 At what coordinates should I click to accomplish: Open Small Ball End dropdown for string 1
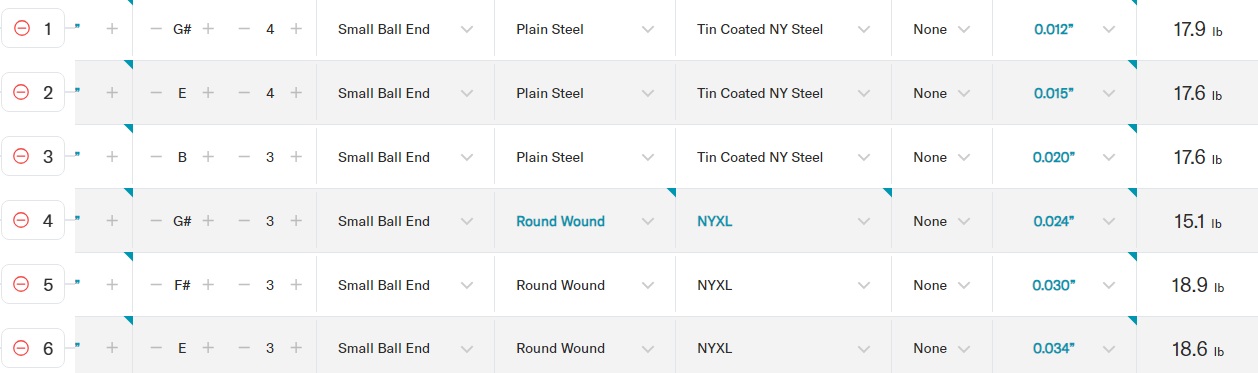[405, 29]
